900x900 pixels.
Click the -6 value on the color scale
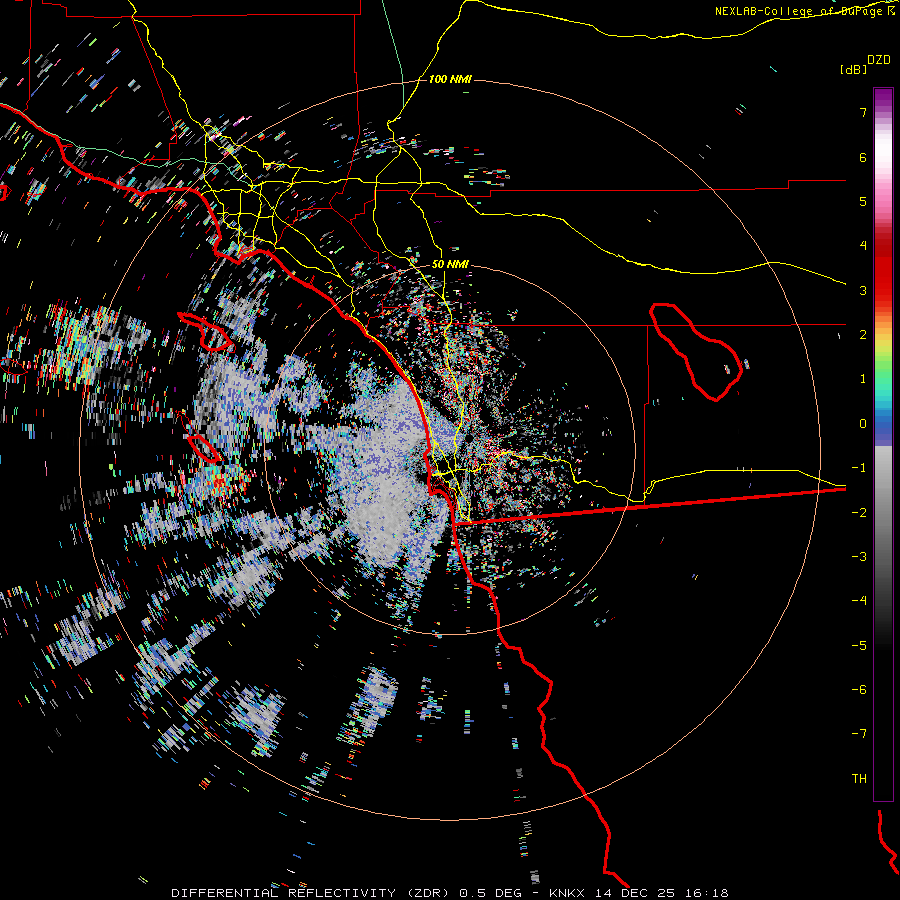click(x=859, y=690)
